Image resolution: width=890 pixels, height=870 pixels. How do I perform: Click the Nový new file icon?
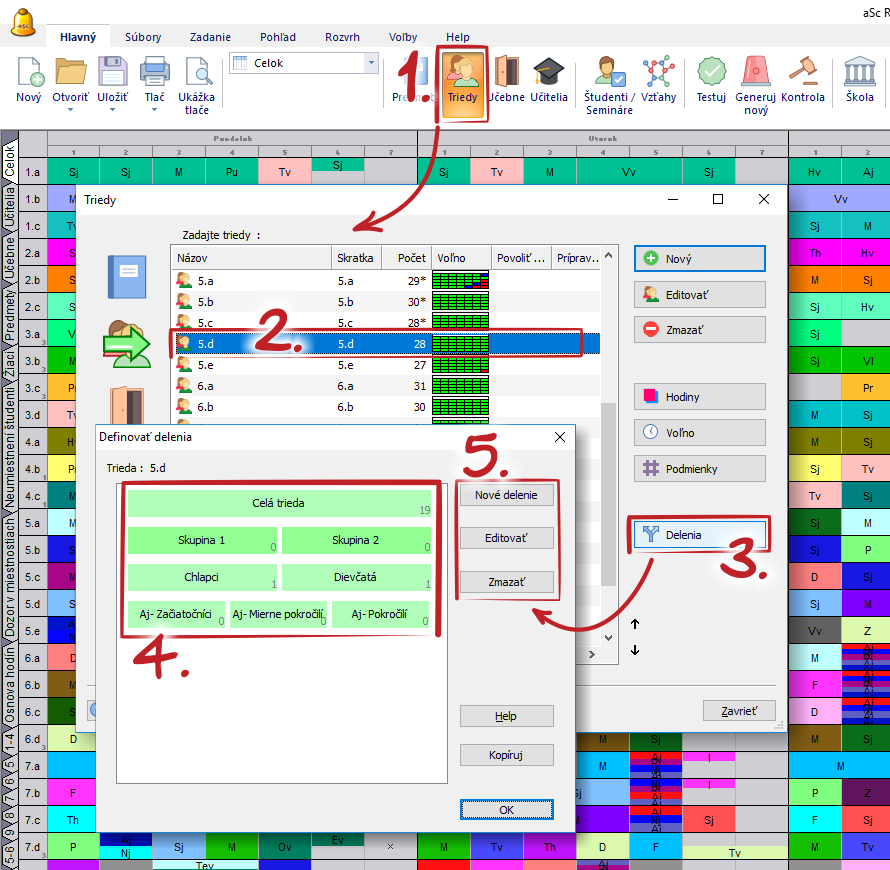(29, 72)
